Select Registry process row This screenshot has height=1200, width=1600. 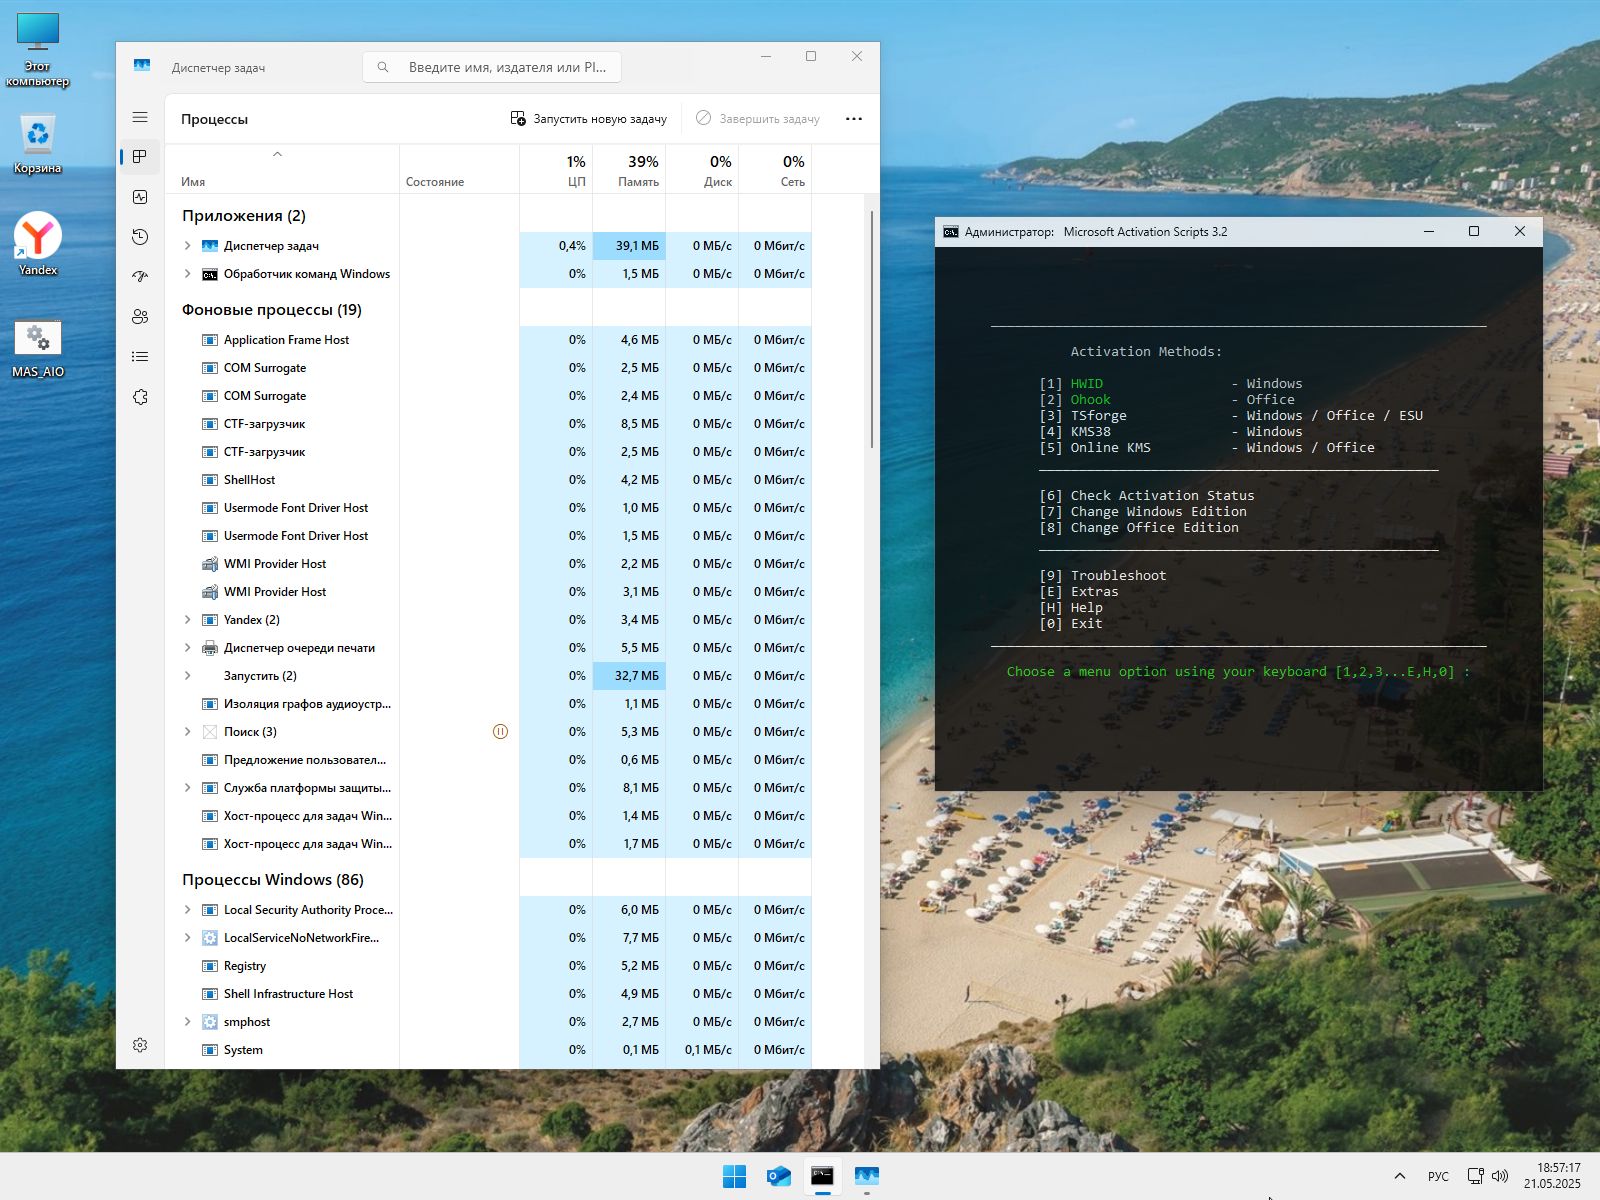pos(488,966)
